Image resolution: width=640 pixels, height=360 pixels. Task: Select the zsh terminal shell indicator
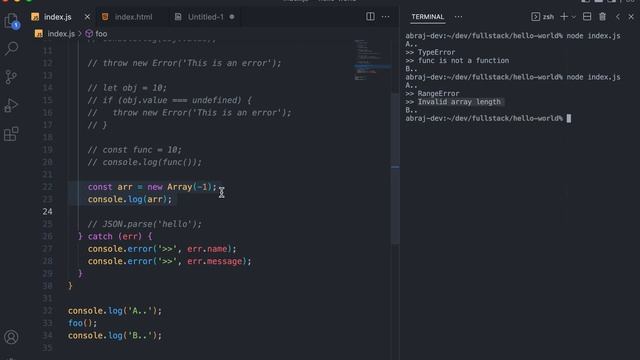click(x=543, y=17)
